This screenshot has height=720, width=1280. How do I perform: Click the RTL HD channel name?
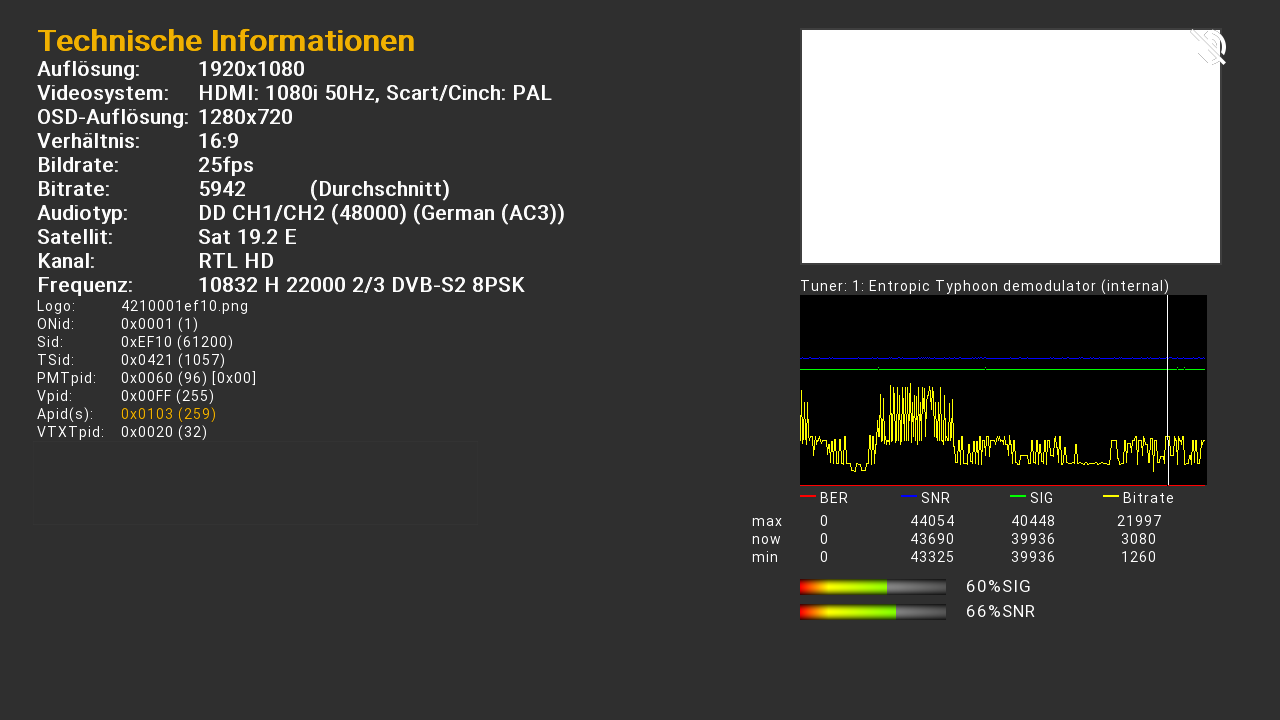236,261
